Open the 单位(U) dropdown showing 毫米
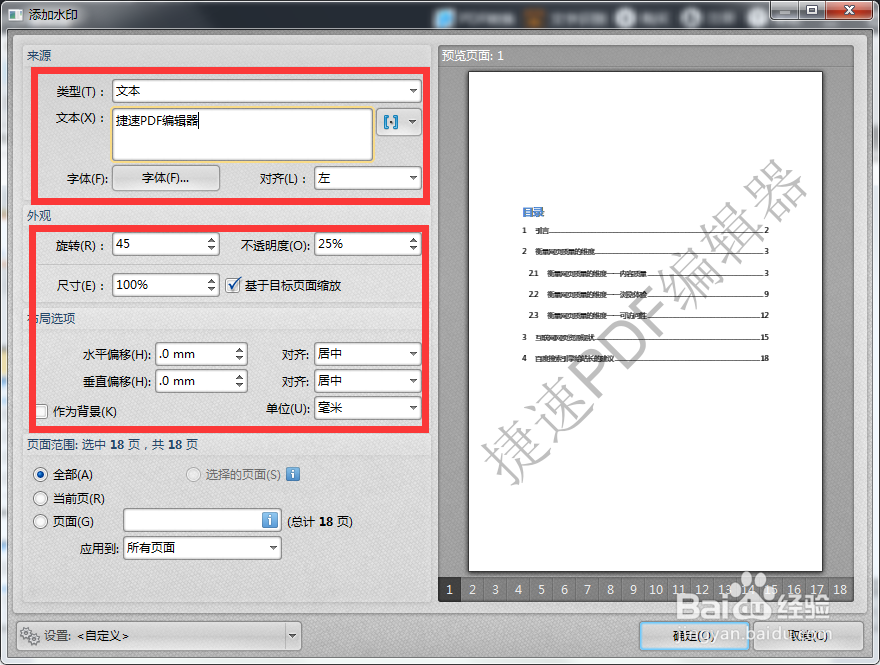This screenshot has height=665, width=880. 368,408
